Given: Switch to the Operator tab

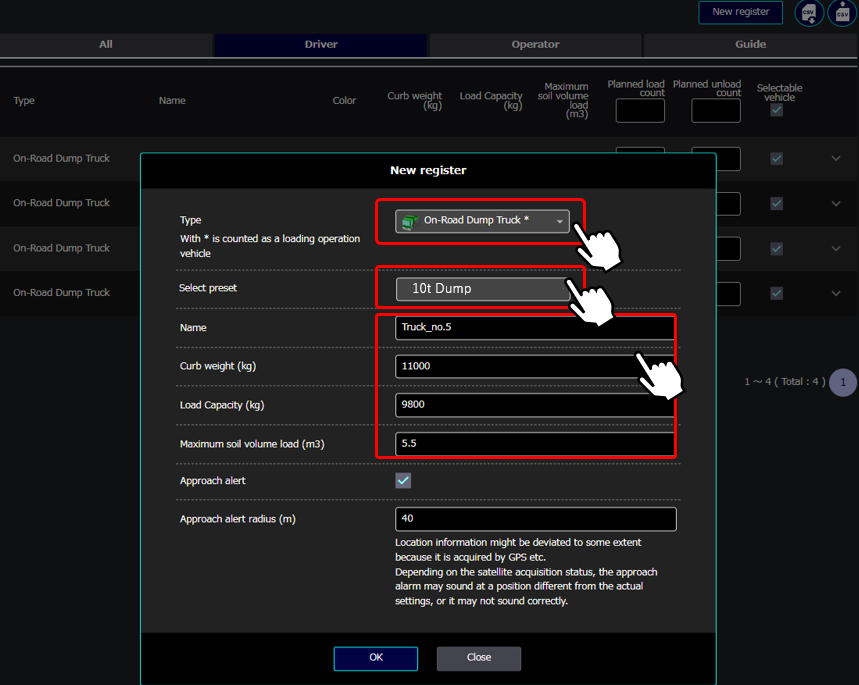Looking at the screenshot, I should (x=536, y=45).
